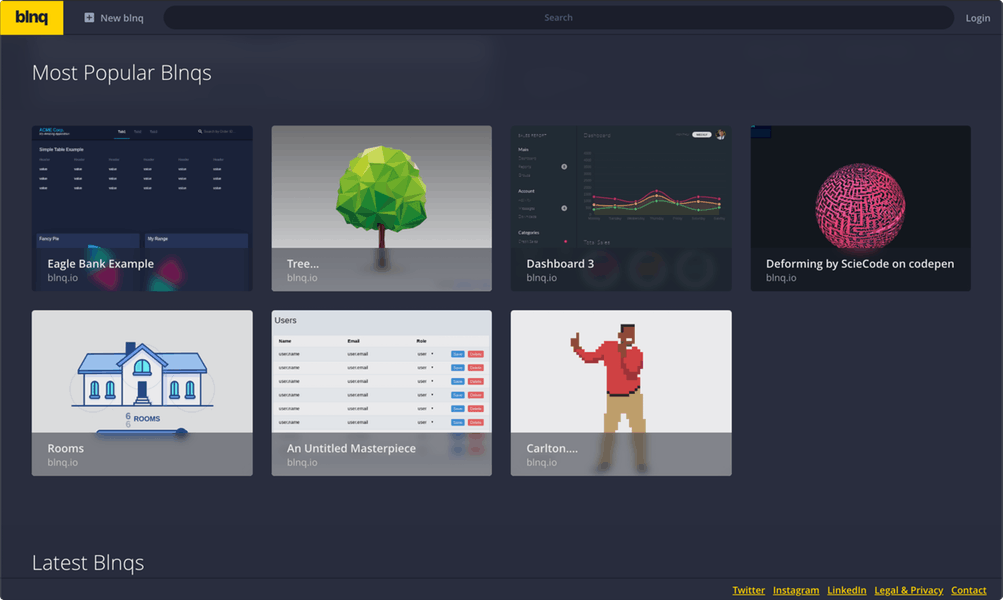Click the Most Popular Blnqs heading

[122, 73]
